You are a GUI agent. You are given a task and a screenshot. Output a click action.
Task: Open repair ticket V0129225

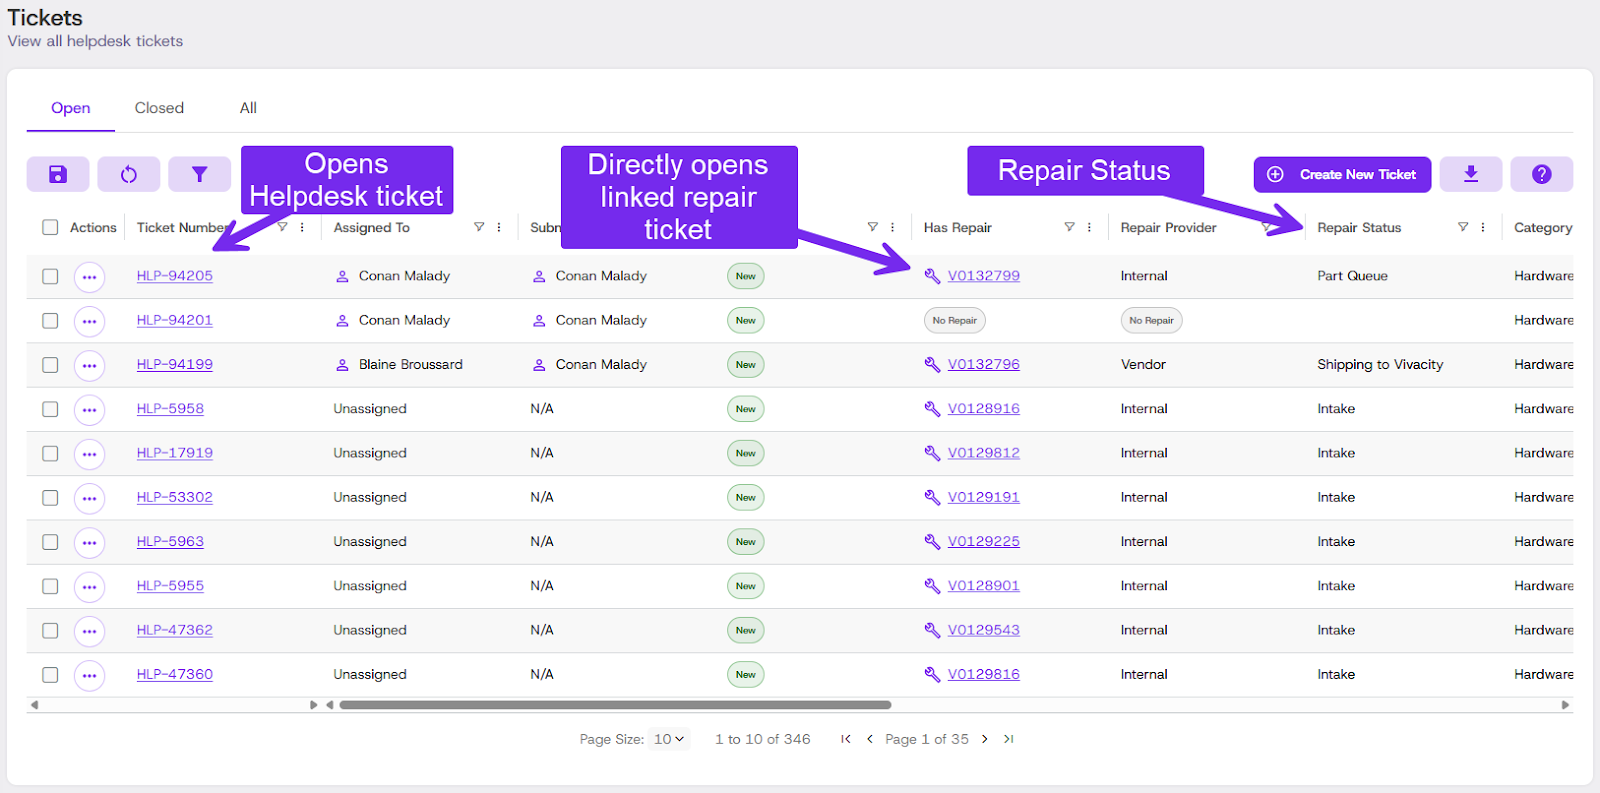[984, 541]
